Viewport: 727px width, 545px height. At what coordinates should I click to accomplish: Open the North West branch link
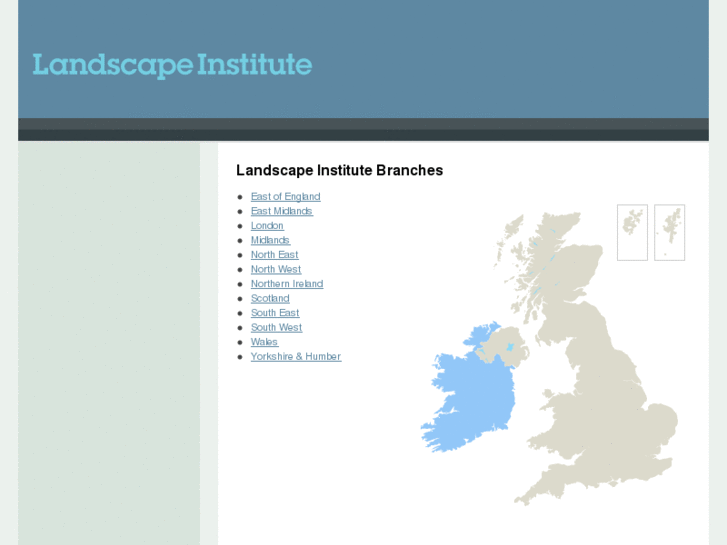pos(276,269)
